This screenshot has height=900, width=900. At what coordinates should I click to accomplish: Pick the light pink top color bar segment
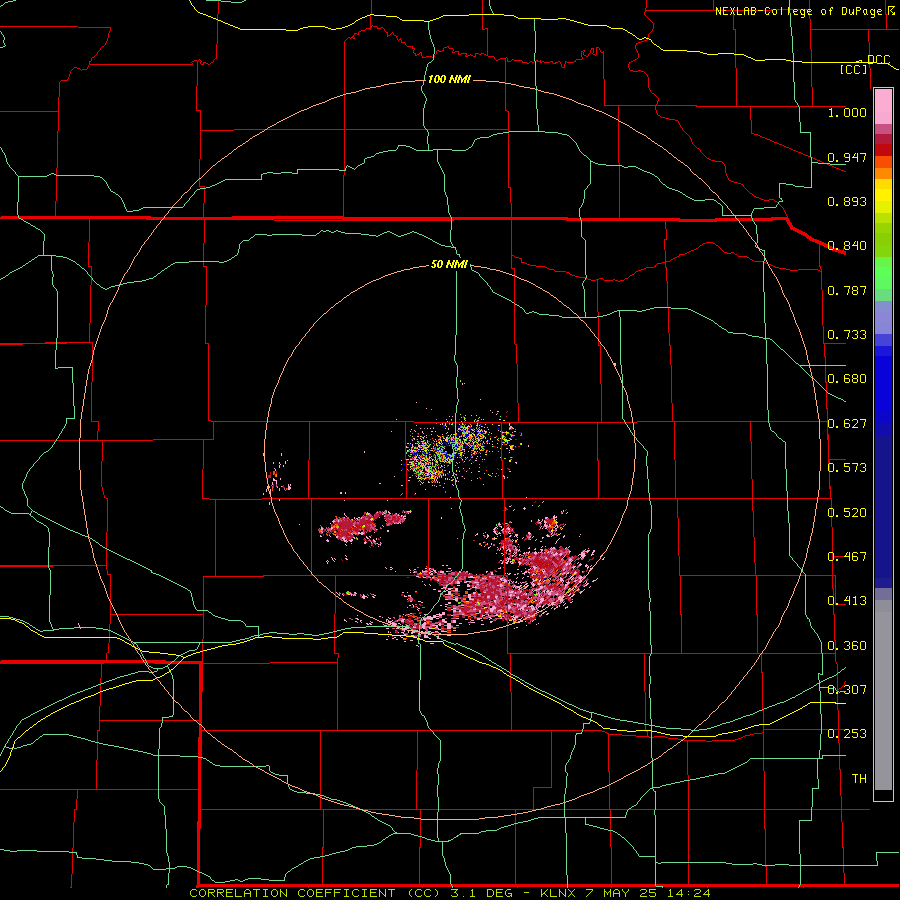tap(883, 107)
